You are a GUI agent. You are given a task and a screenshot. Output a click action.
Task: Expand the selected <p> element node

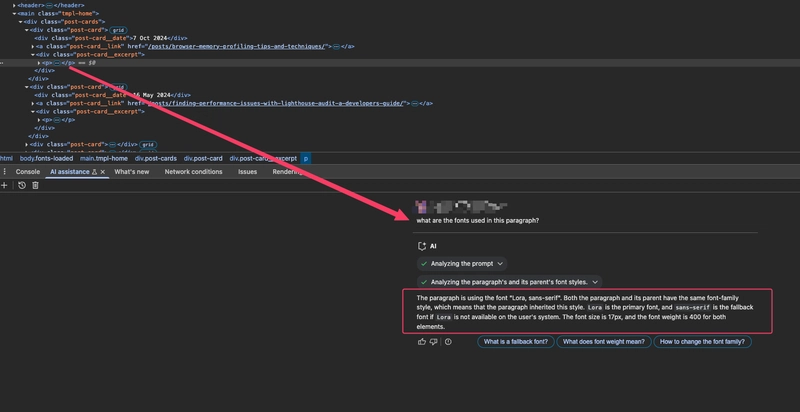(39, 63)
